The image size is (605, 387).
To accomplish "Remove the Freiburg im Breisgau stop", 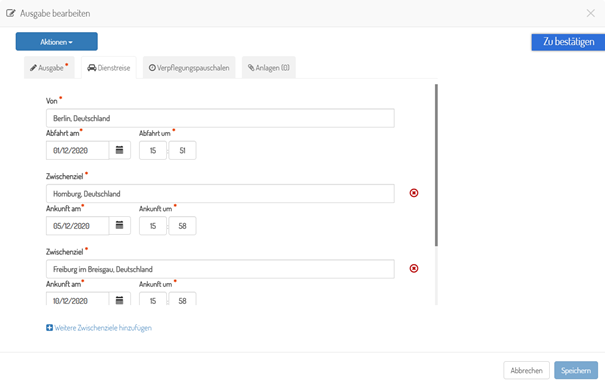I will pyautogui.click(x=414, y=269).
